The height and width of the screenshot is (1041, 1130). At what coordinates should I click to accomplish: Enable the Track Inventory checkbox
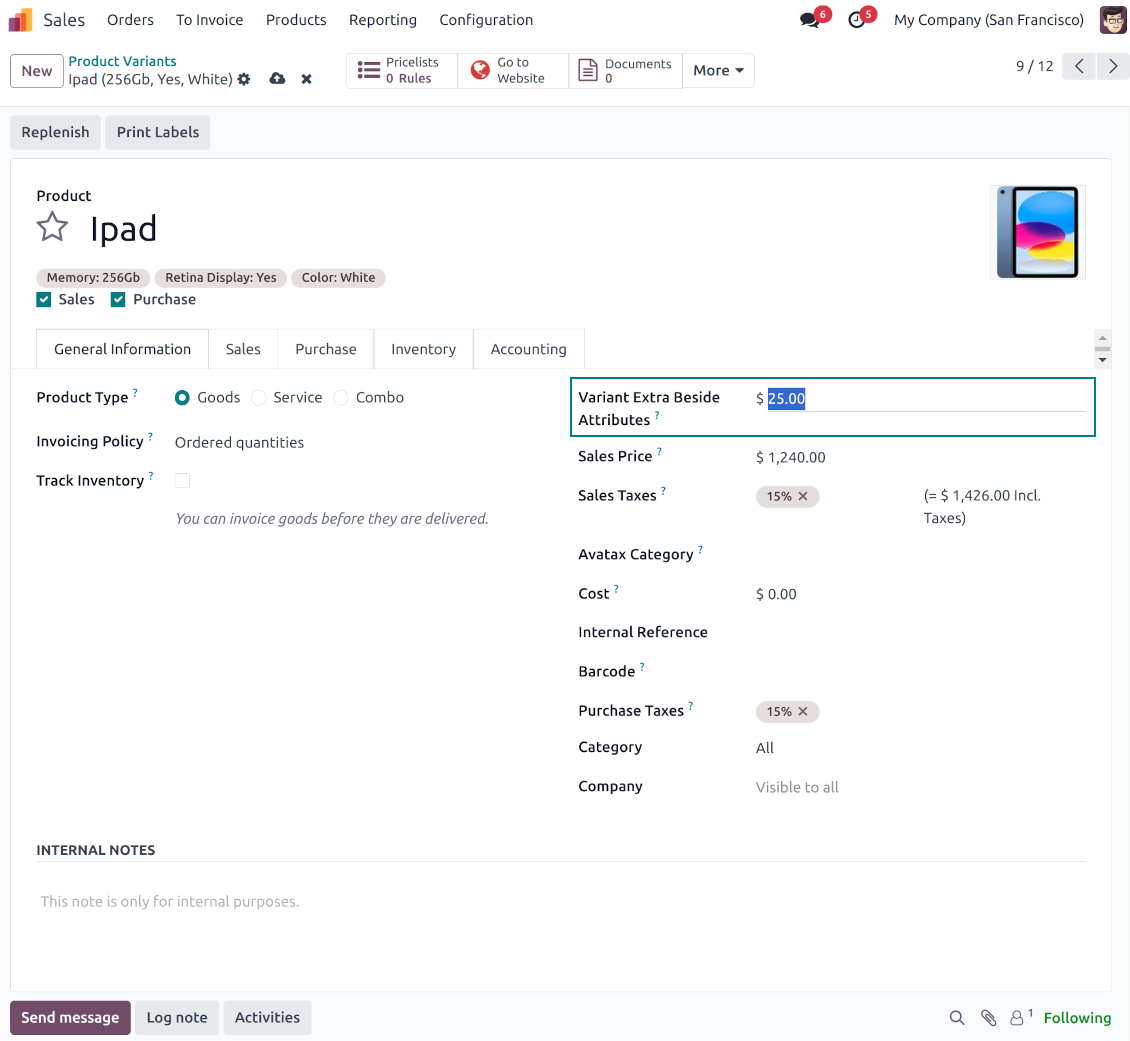click(x=182, y=481)
